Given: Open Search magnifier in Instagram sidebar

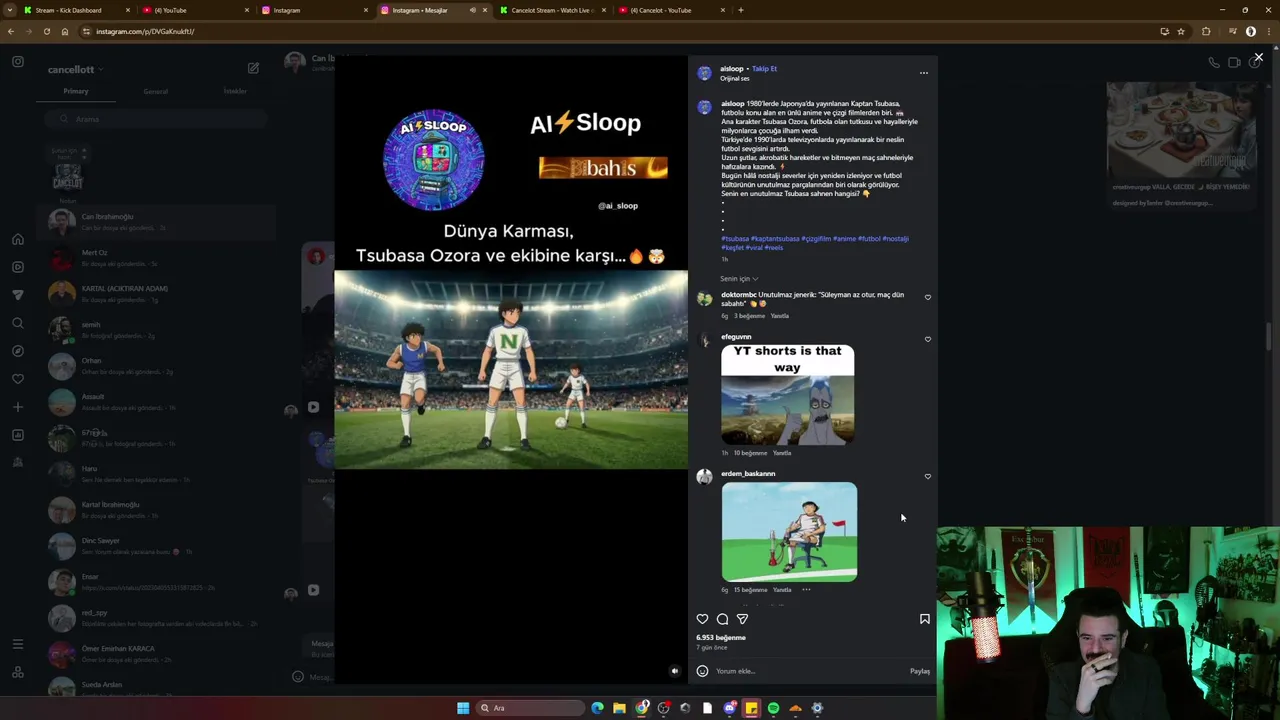Looking at the screenshot, I should click(18, 323).
